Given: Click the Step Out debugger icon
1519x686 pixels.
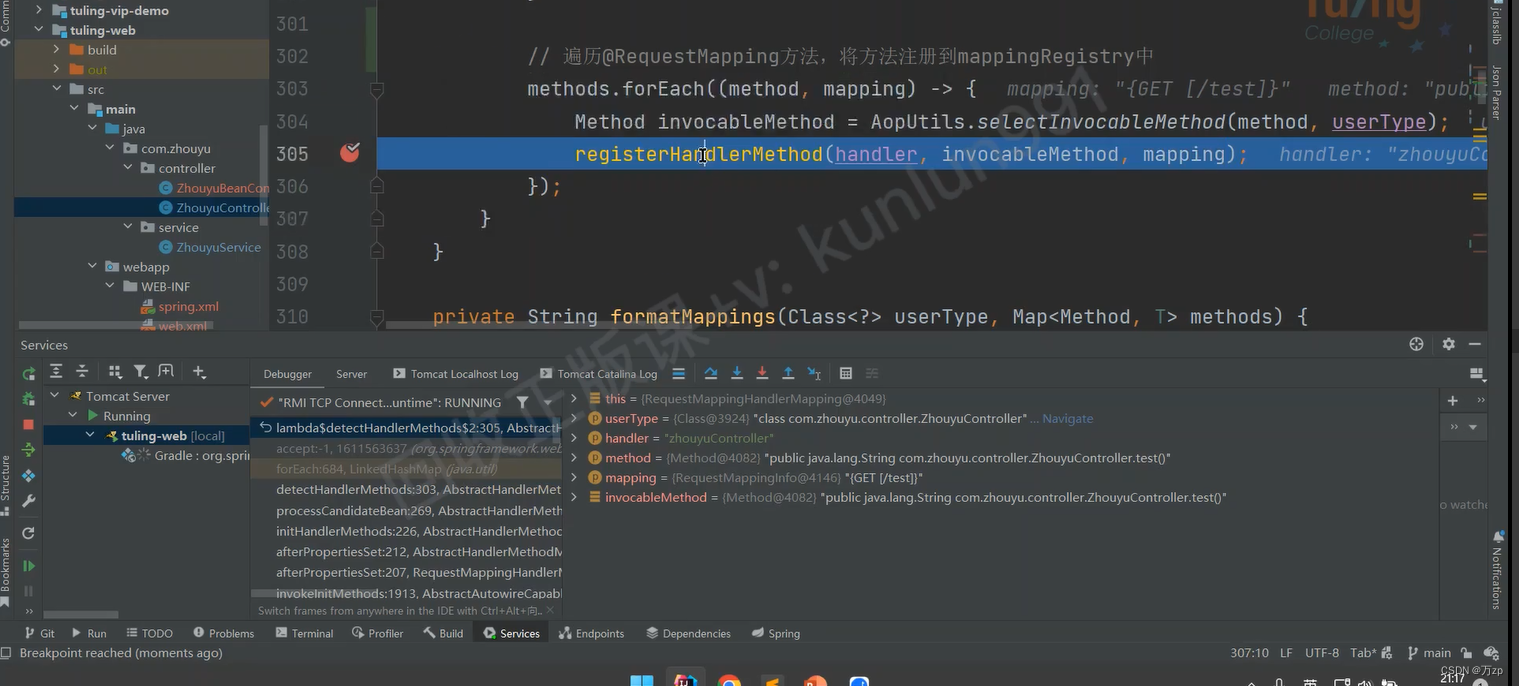Looking at the screenshot, I should [788, 373].
